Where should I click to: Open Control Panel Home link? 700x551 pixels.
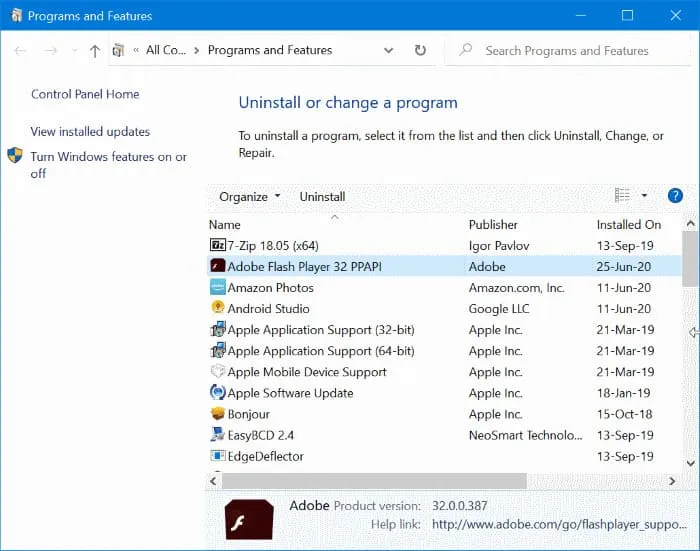tap(85, 94)
